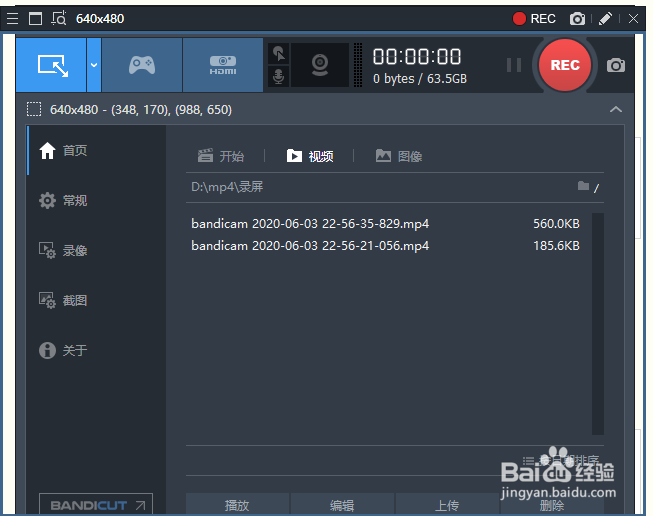Open the drawing pencil tool
Viewport: 653px width, 516px height.
605,19
